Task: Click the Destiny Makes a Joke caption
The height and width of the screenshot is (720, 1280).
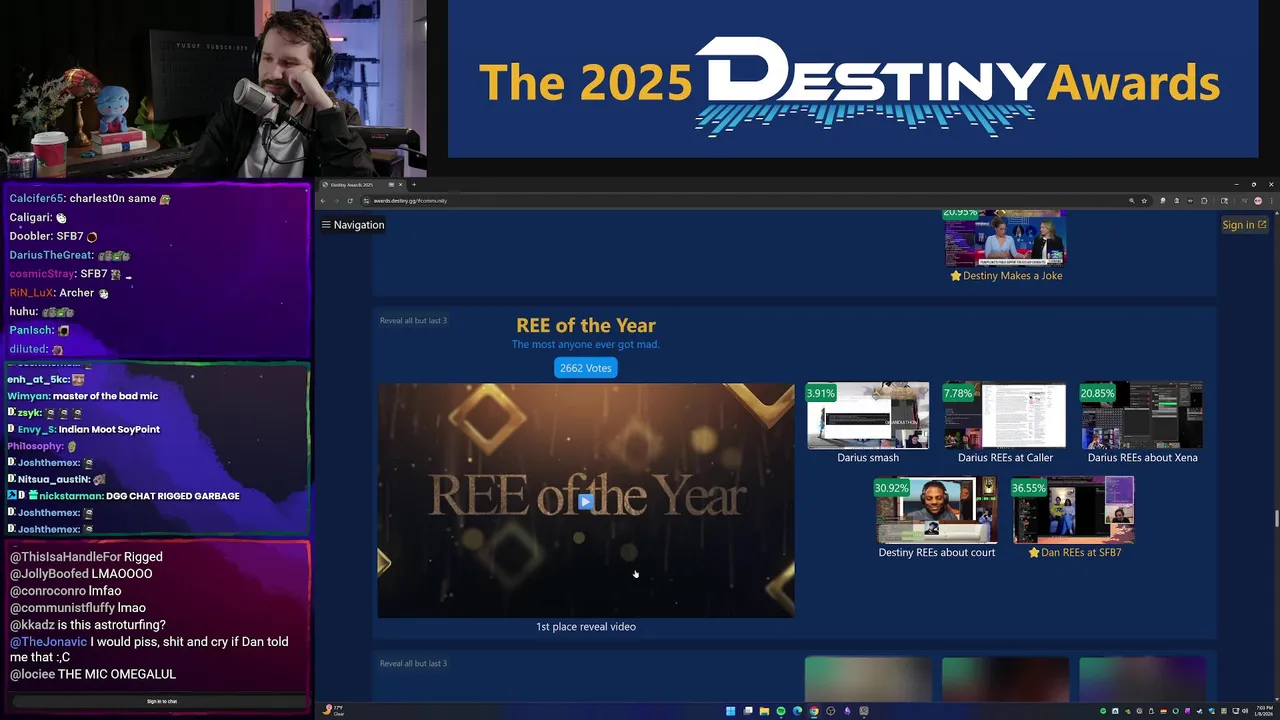Action: 1006,276
